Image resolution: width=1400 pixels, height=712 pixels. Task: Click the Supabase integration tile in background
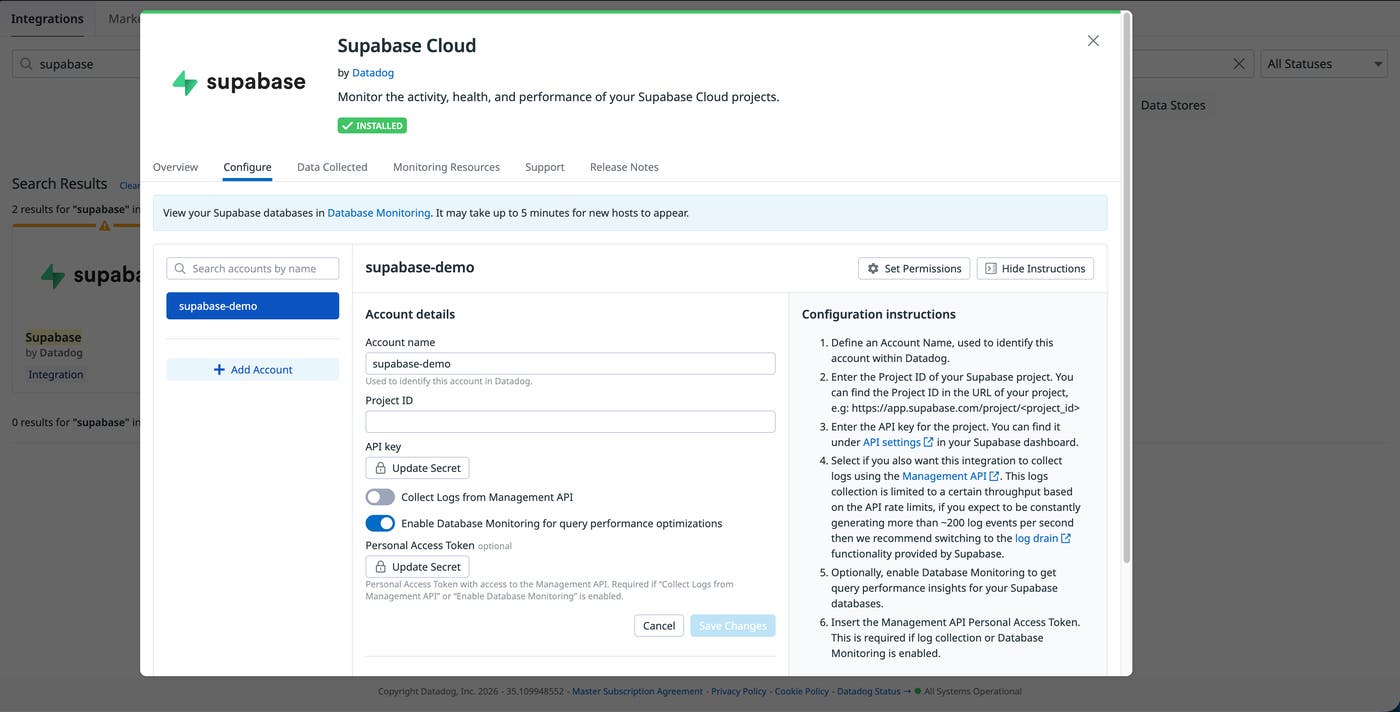click(x=76, y=310)
